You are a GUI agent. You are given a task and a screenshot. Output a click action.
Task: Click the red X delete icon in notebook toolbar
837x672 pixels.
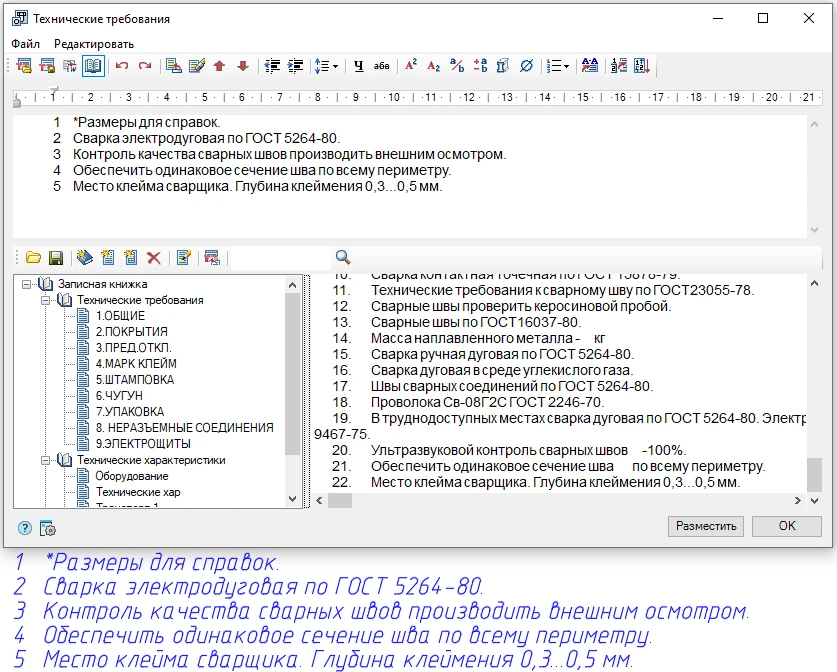coord(154,258)
